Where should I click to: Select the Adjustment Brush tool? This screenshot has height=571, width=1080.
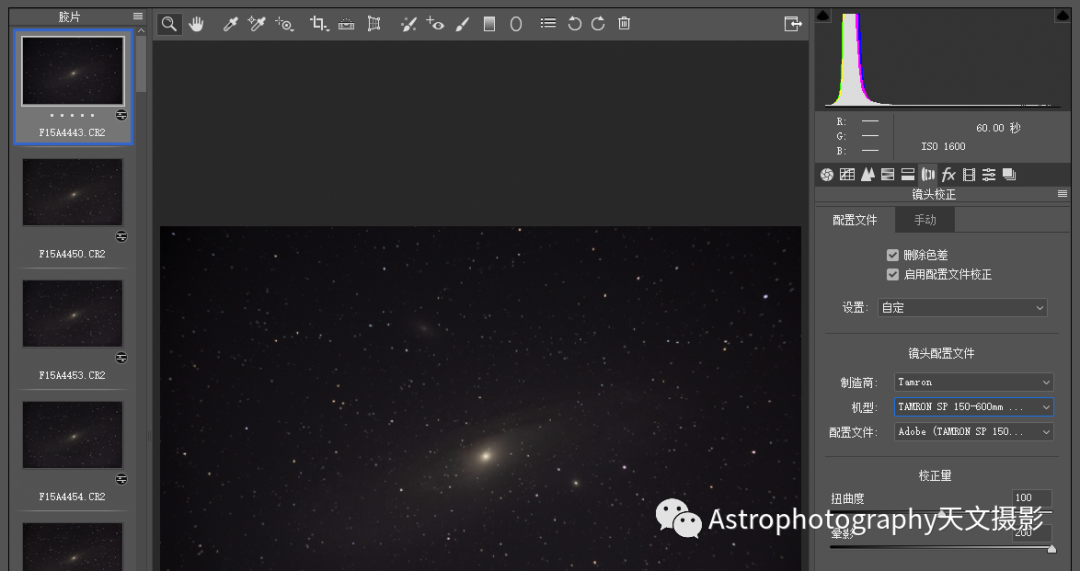click(x=462, y=24)
